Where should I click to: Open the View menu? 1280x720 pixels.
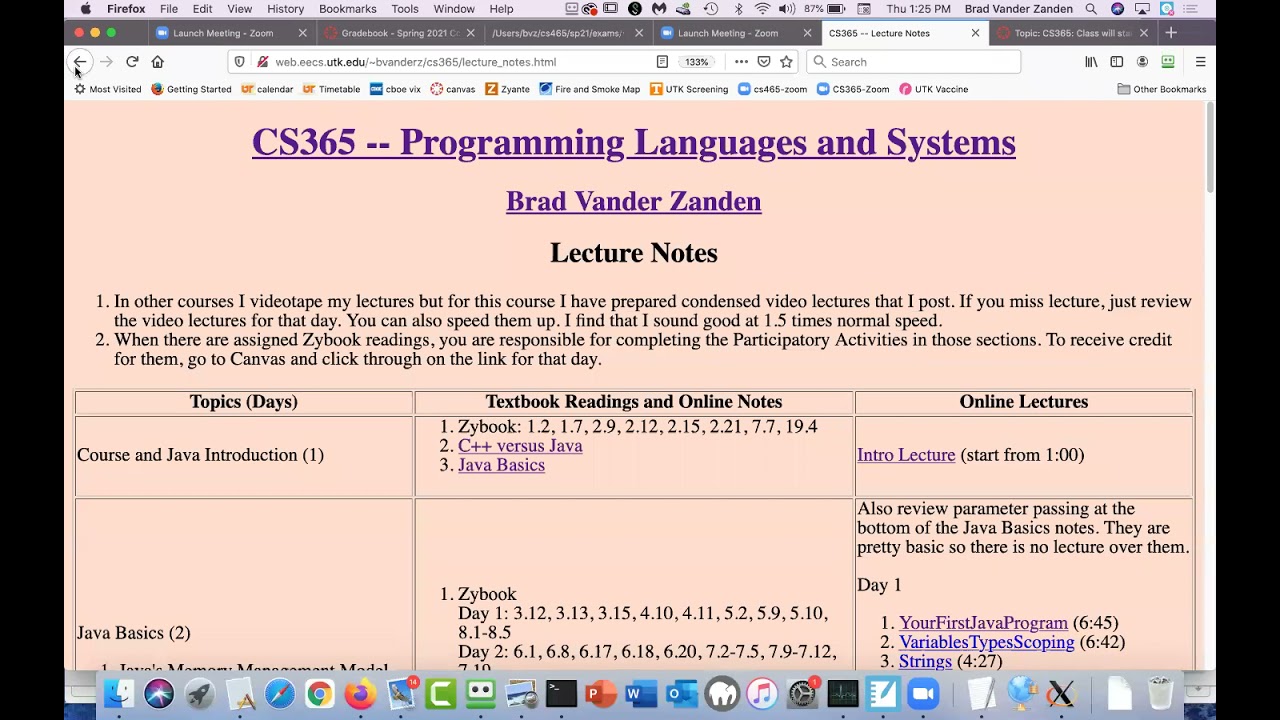[x=240, y=9]
